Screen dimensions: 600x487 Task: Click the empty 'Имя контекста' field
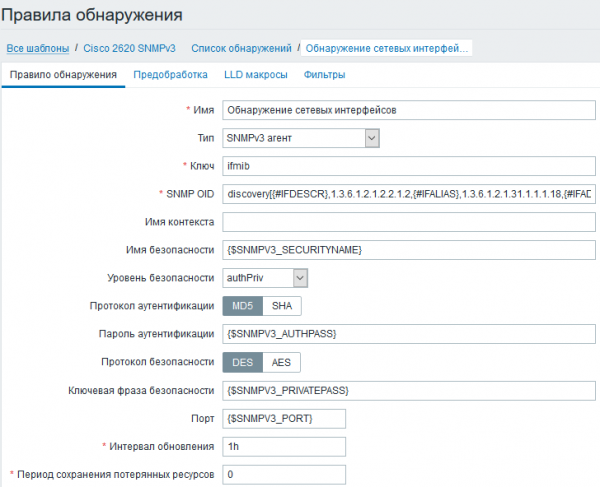(x=408, y=221)
